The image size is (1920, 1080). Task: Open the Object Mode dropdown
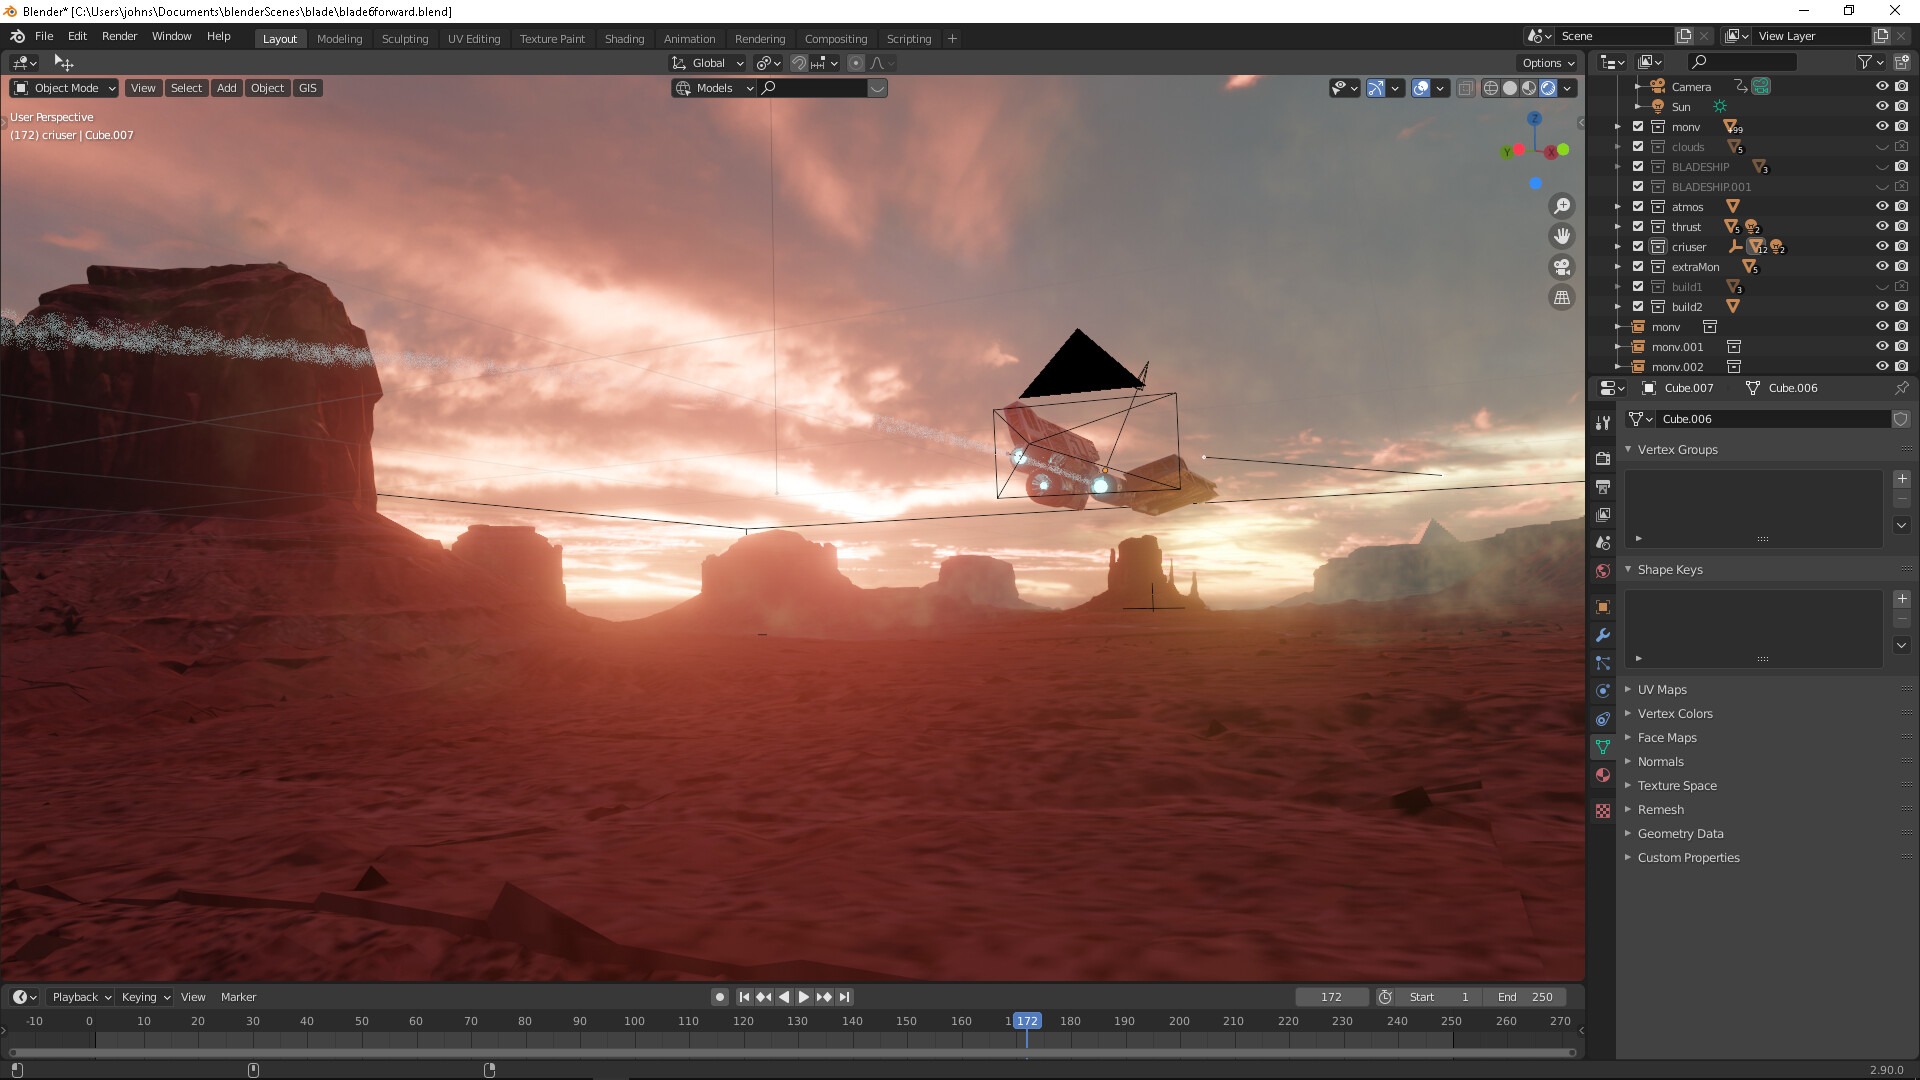click(65, 88)
